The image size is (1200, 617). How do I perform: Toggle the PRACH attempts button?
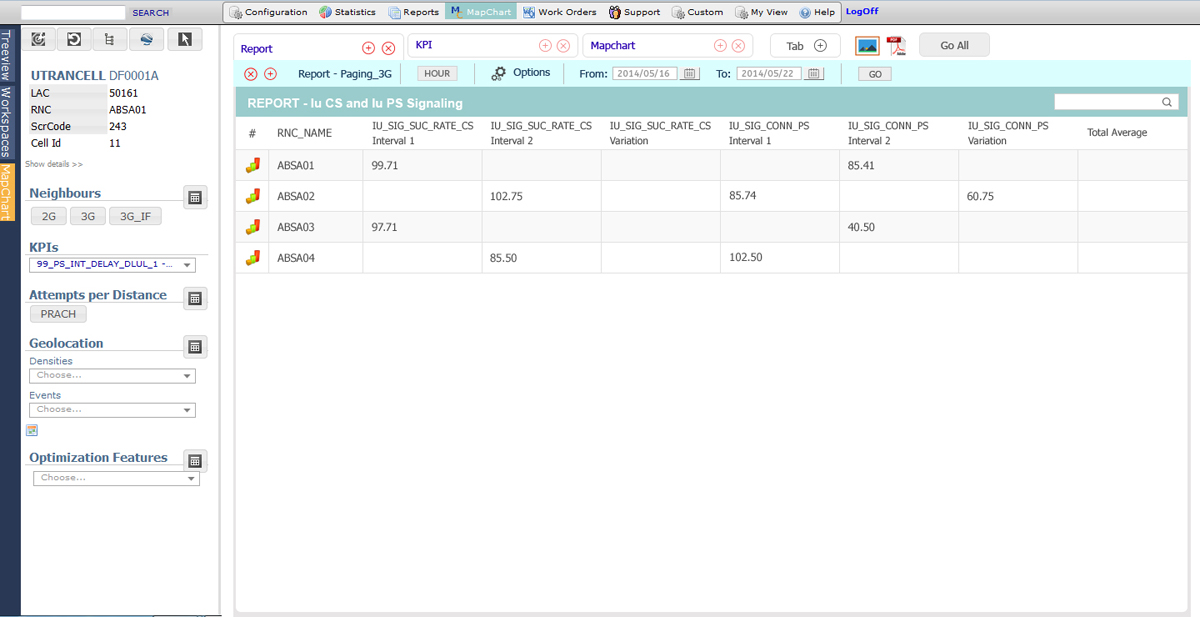click(x=59, y=314)
